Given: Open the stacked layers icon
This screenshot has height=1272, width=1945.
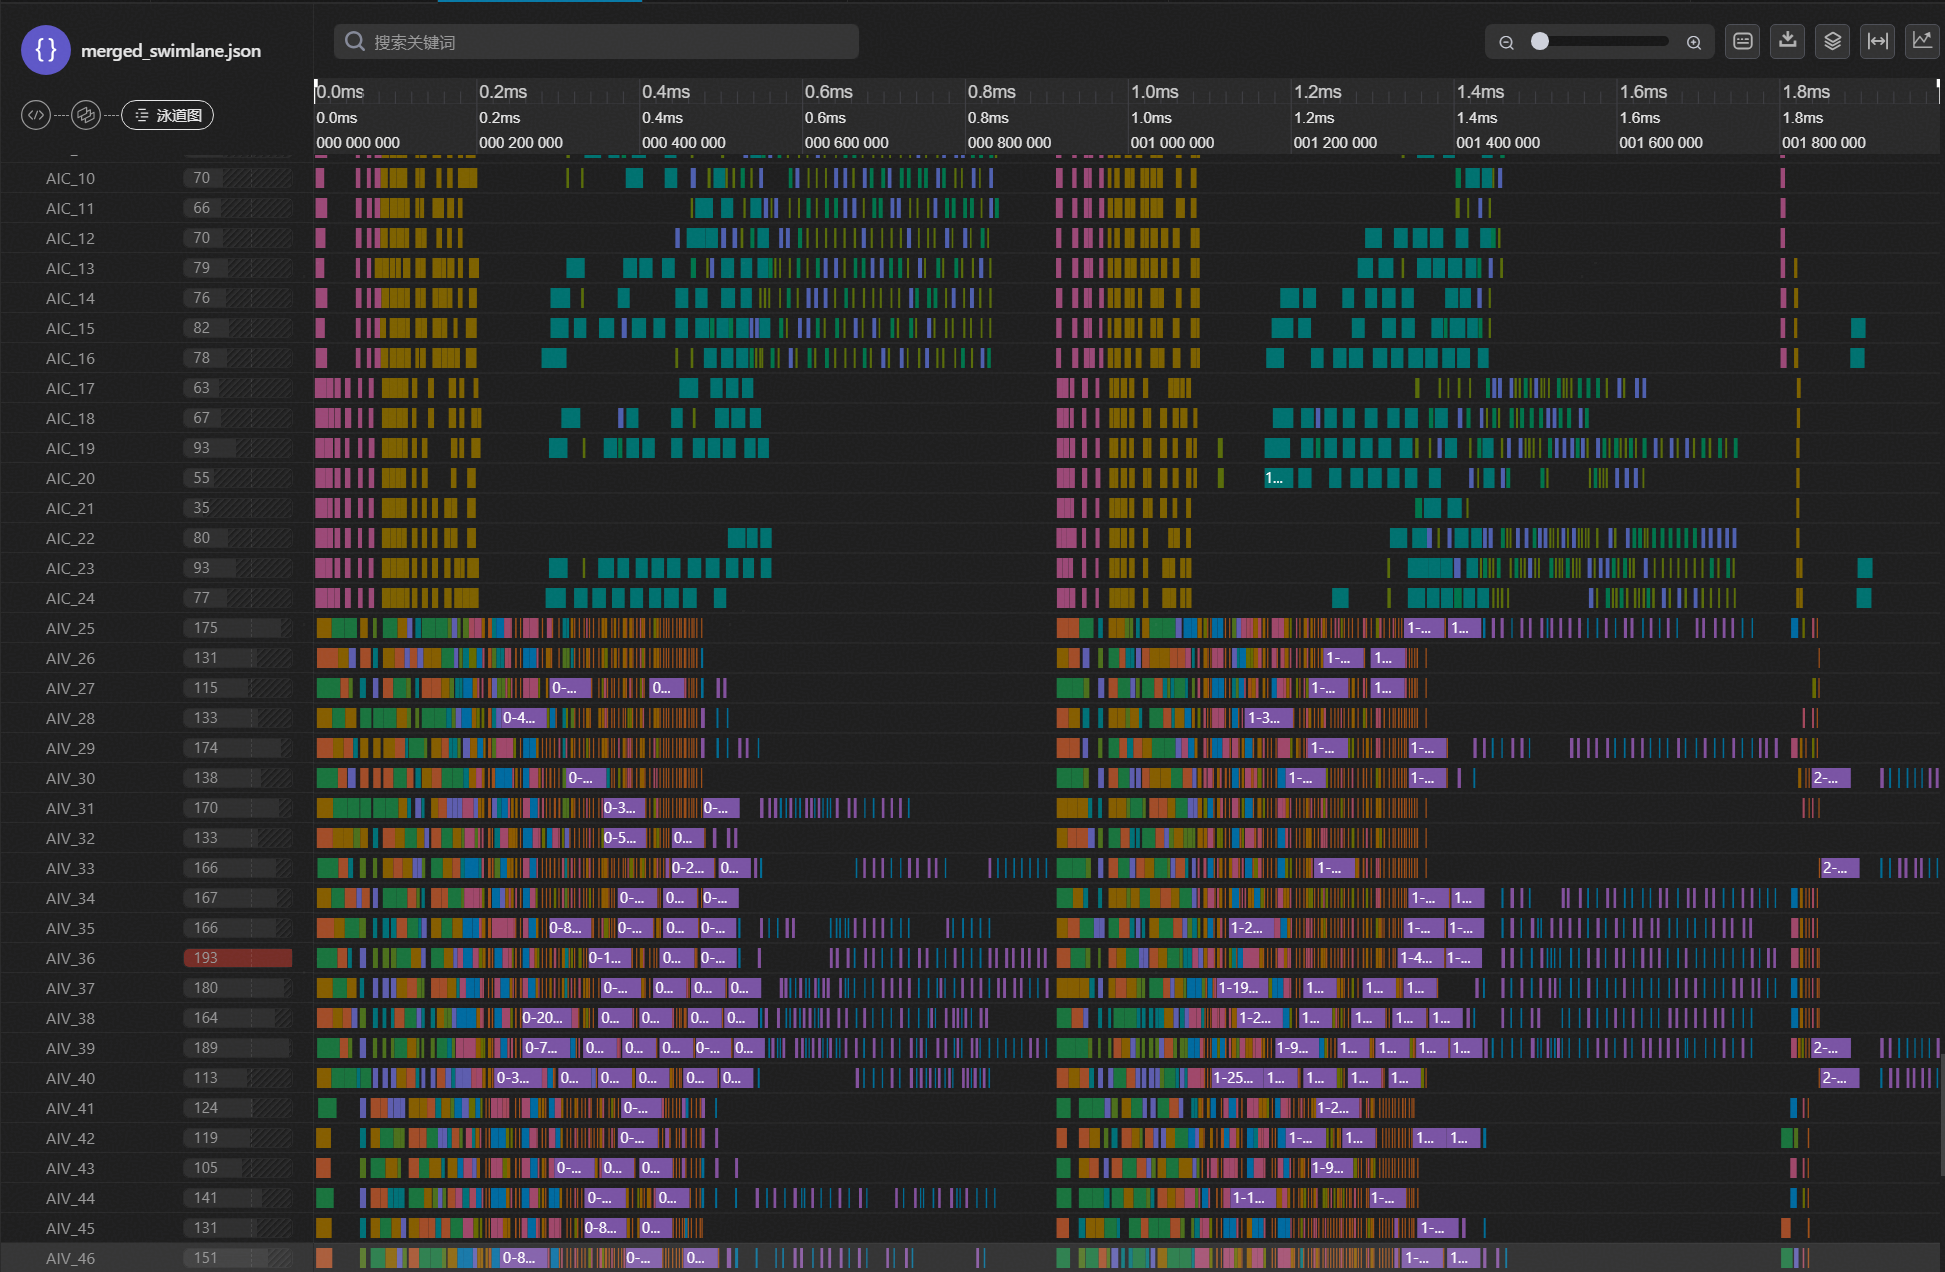Looking at the screenshot, I should click(1832, 42).
